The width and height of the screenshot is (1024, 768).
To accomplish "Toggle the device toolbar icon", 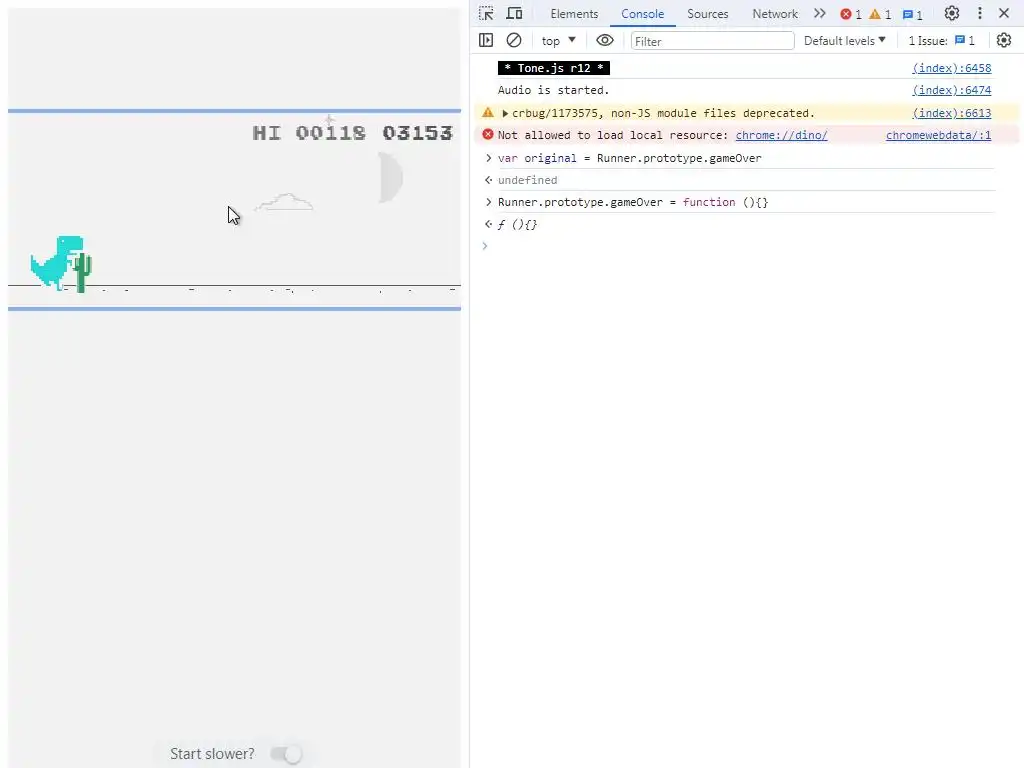I will pyautogui.click(x=515, y=14).
